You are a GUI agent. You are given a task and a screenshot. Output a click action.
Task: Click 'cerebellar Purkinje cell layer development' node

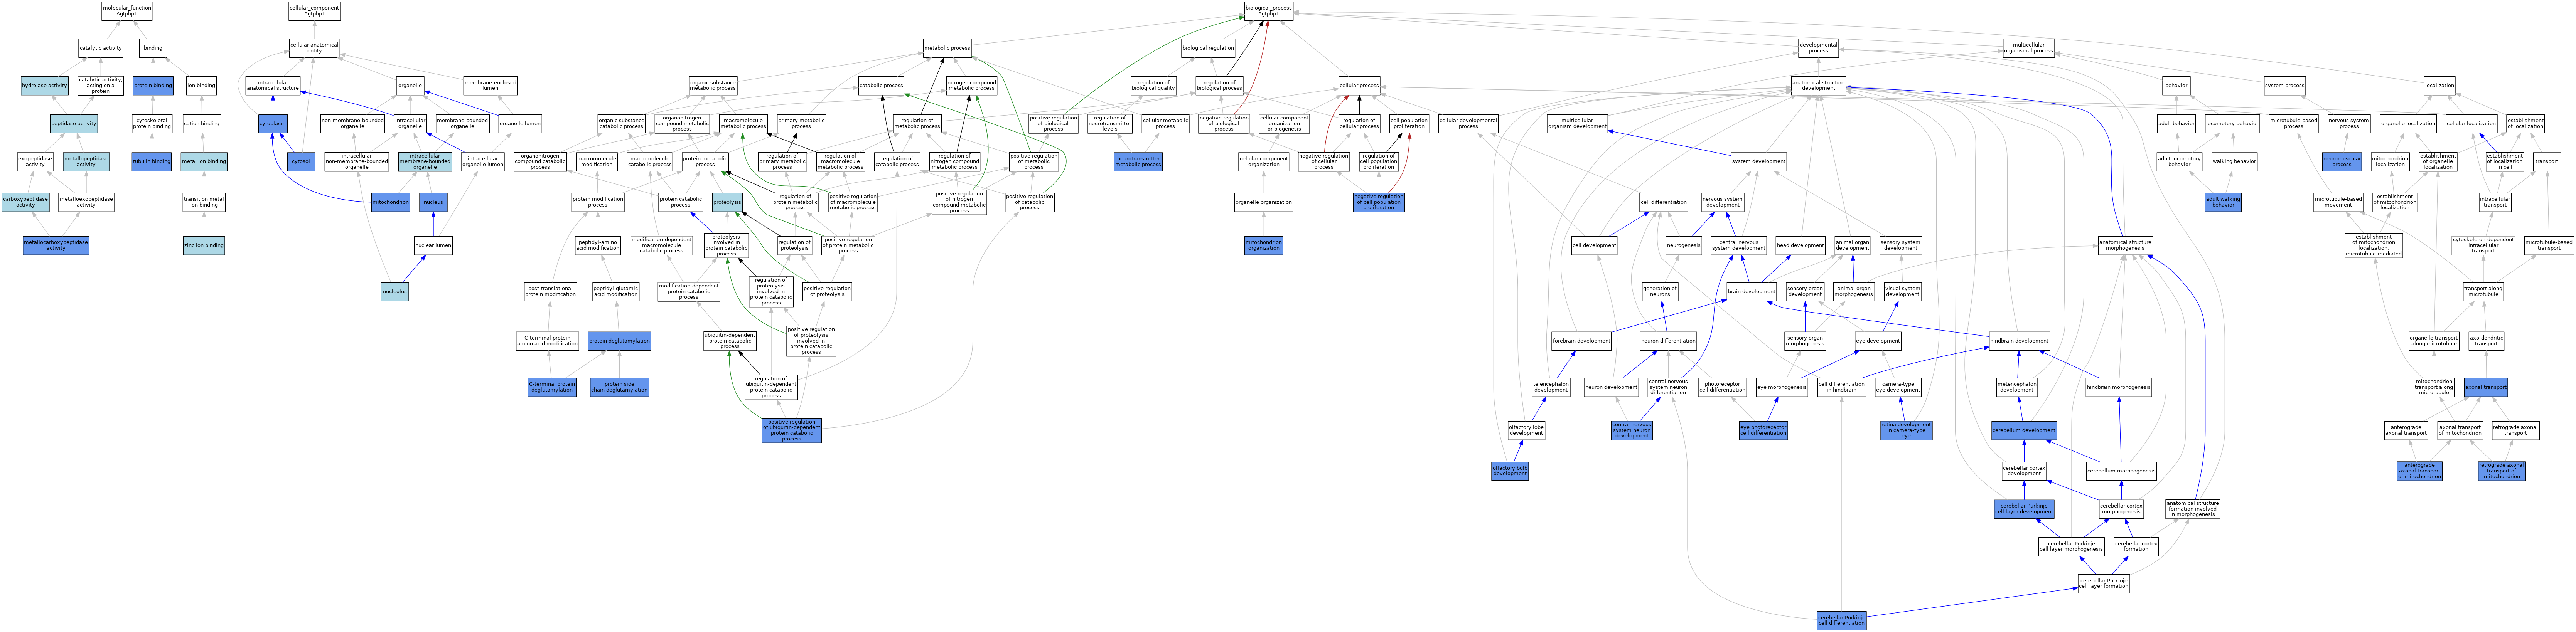[x=2025, y=509]
